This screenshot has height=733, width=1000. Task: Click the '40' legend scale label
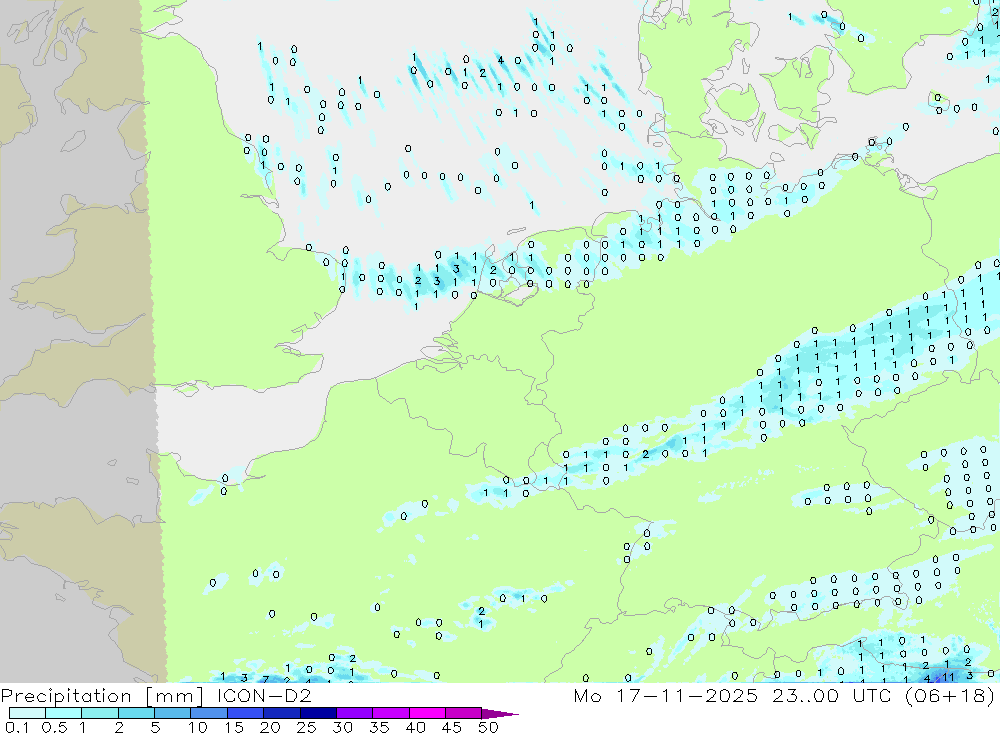[x=415, y=727]
